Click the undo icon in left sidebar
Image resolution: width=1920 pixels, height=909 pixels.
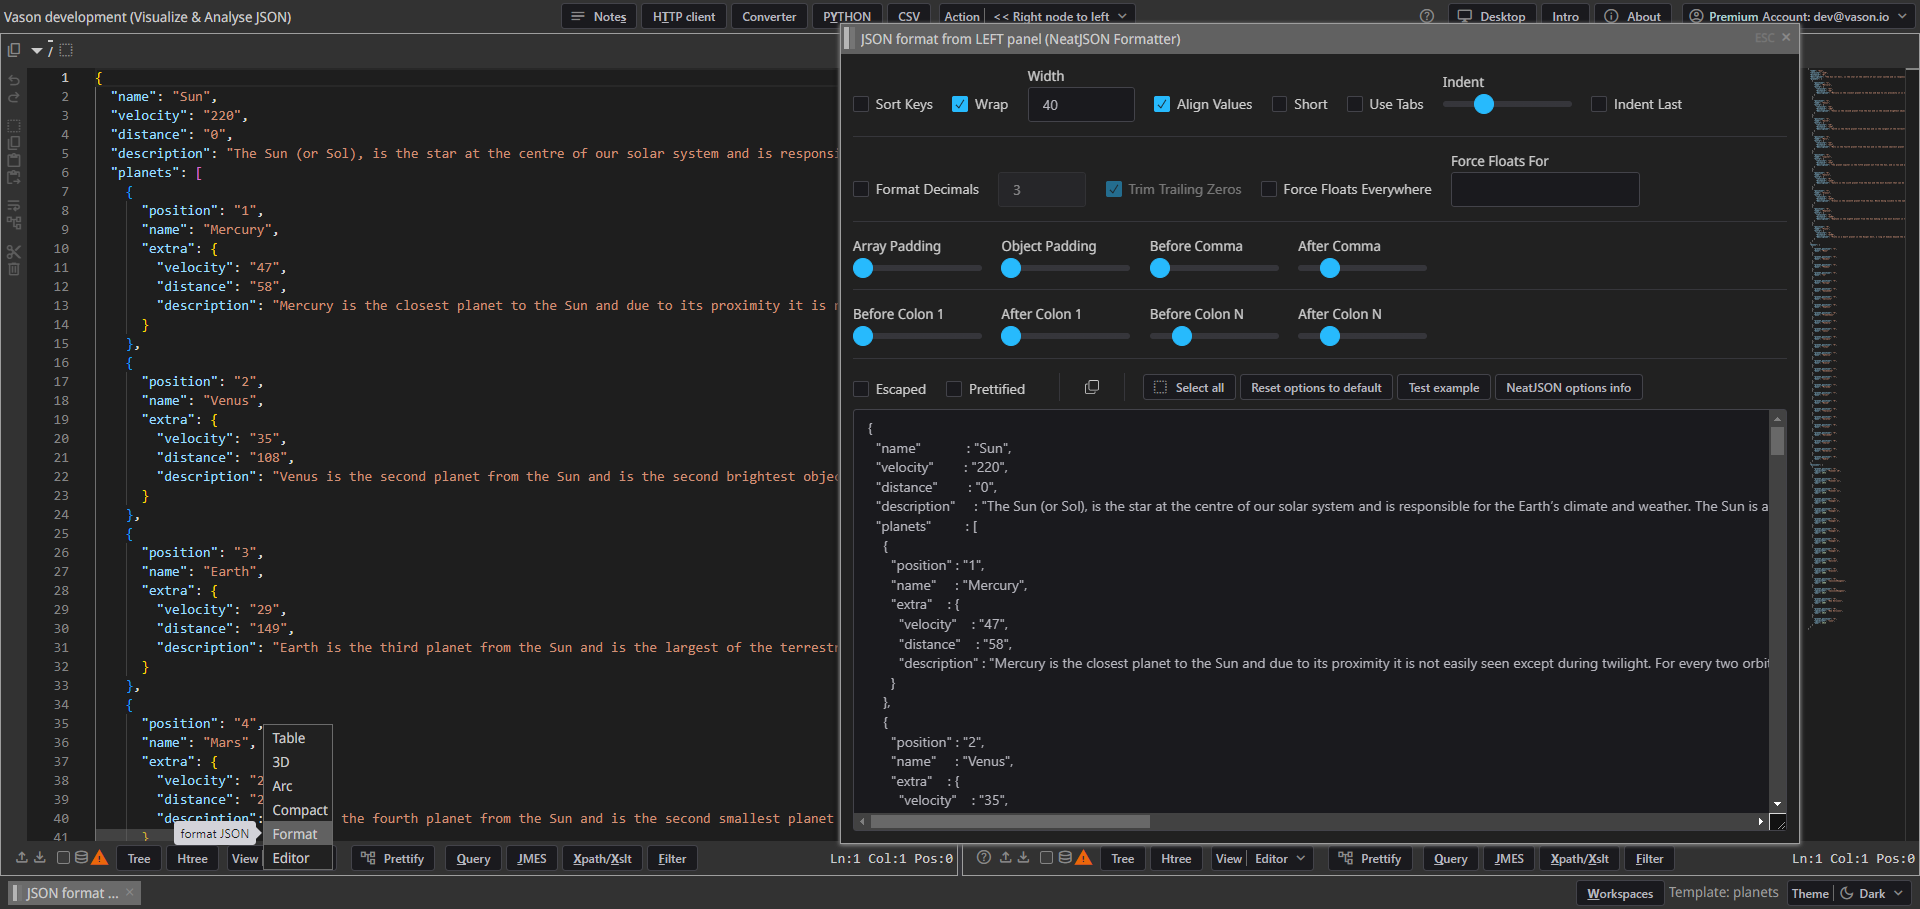(x=14, y=80)
